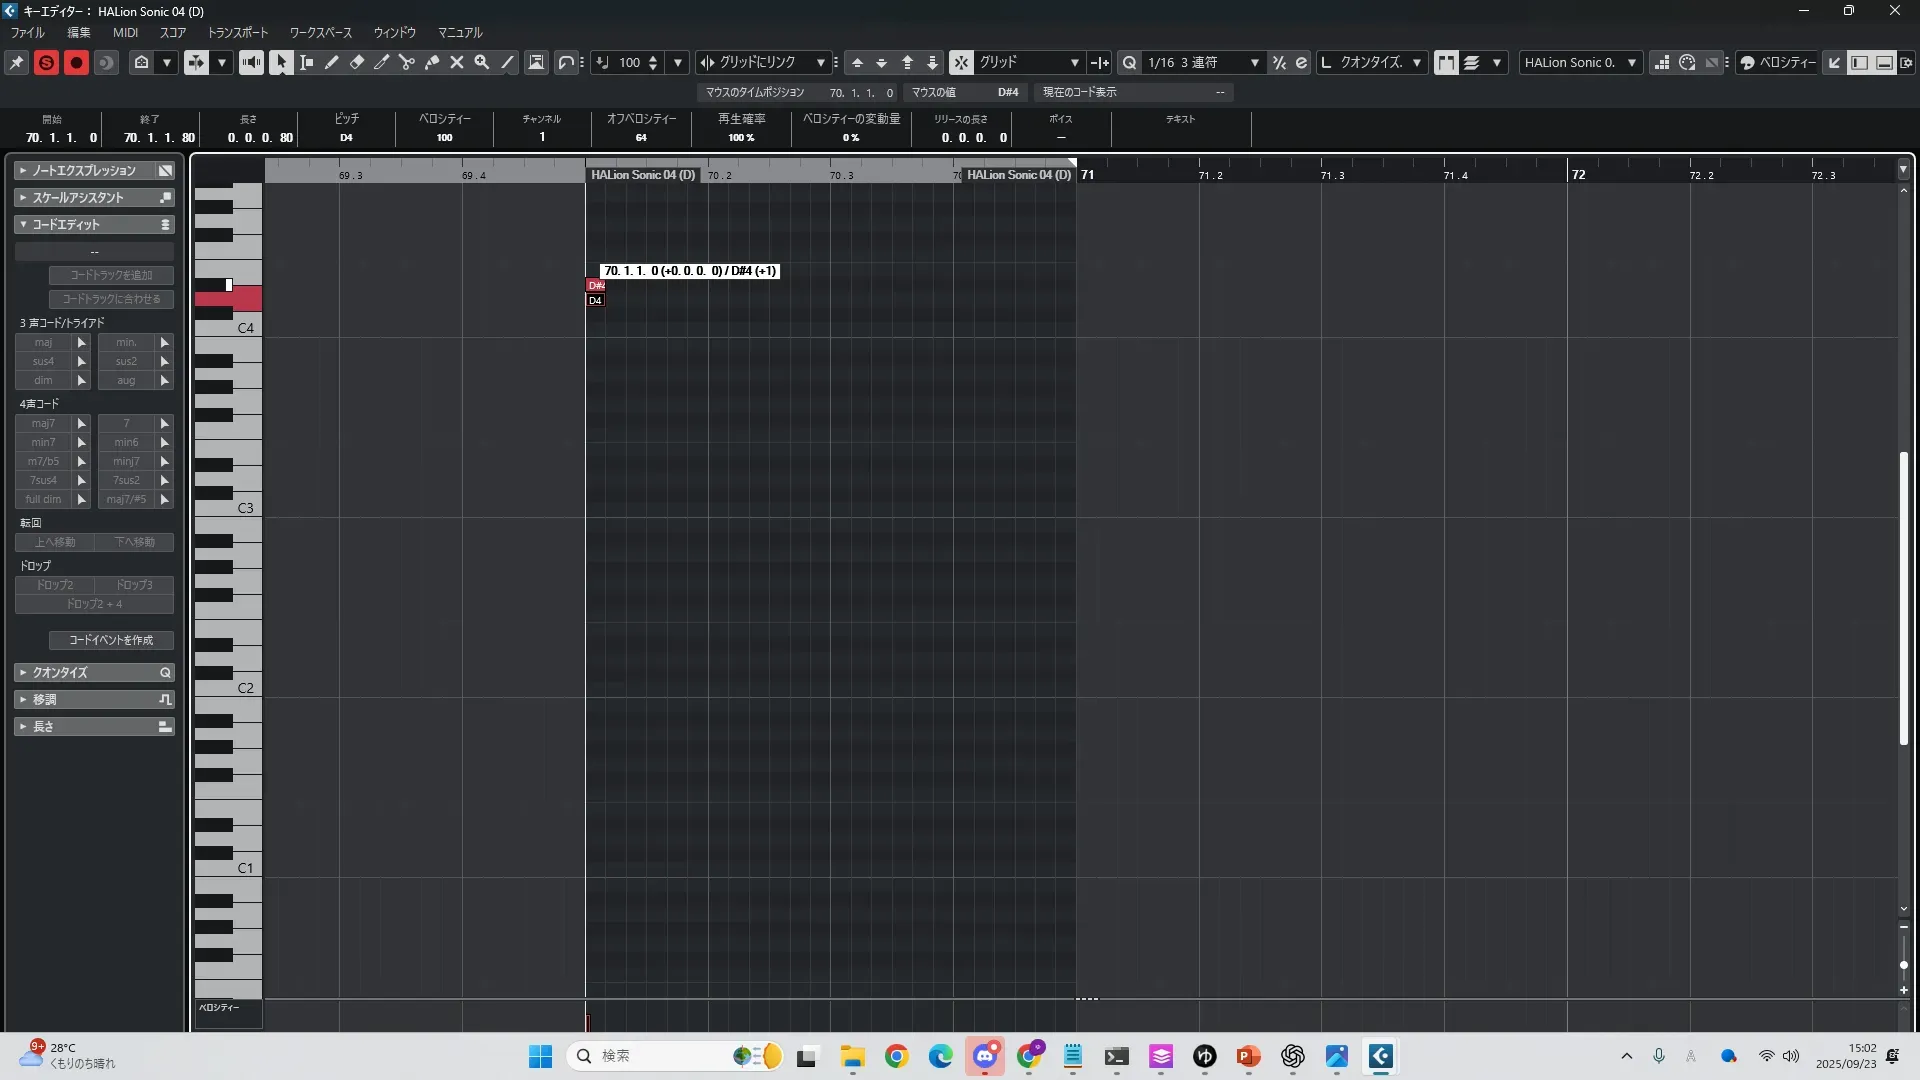Select the Mute X tool
Viewport: 1920px width, 1080px height.
[457, 62]
